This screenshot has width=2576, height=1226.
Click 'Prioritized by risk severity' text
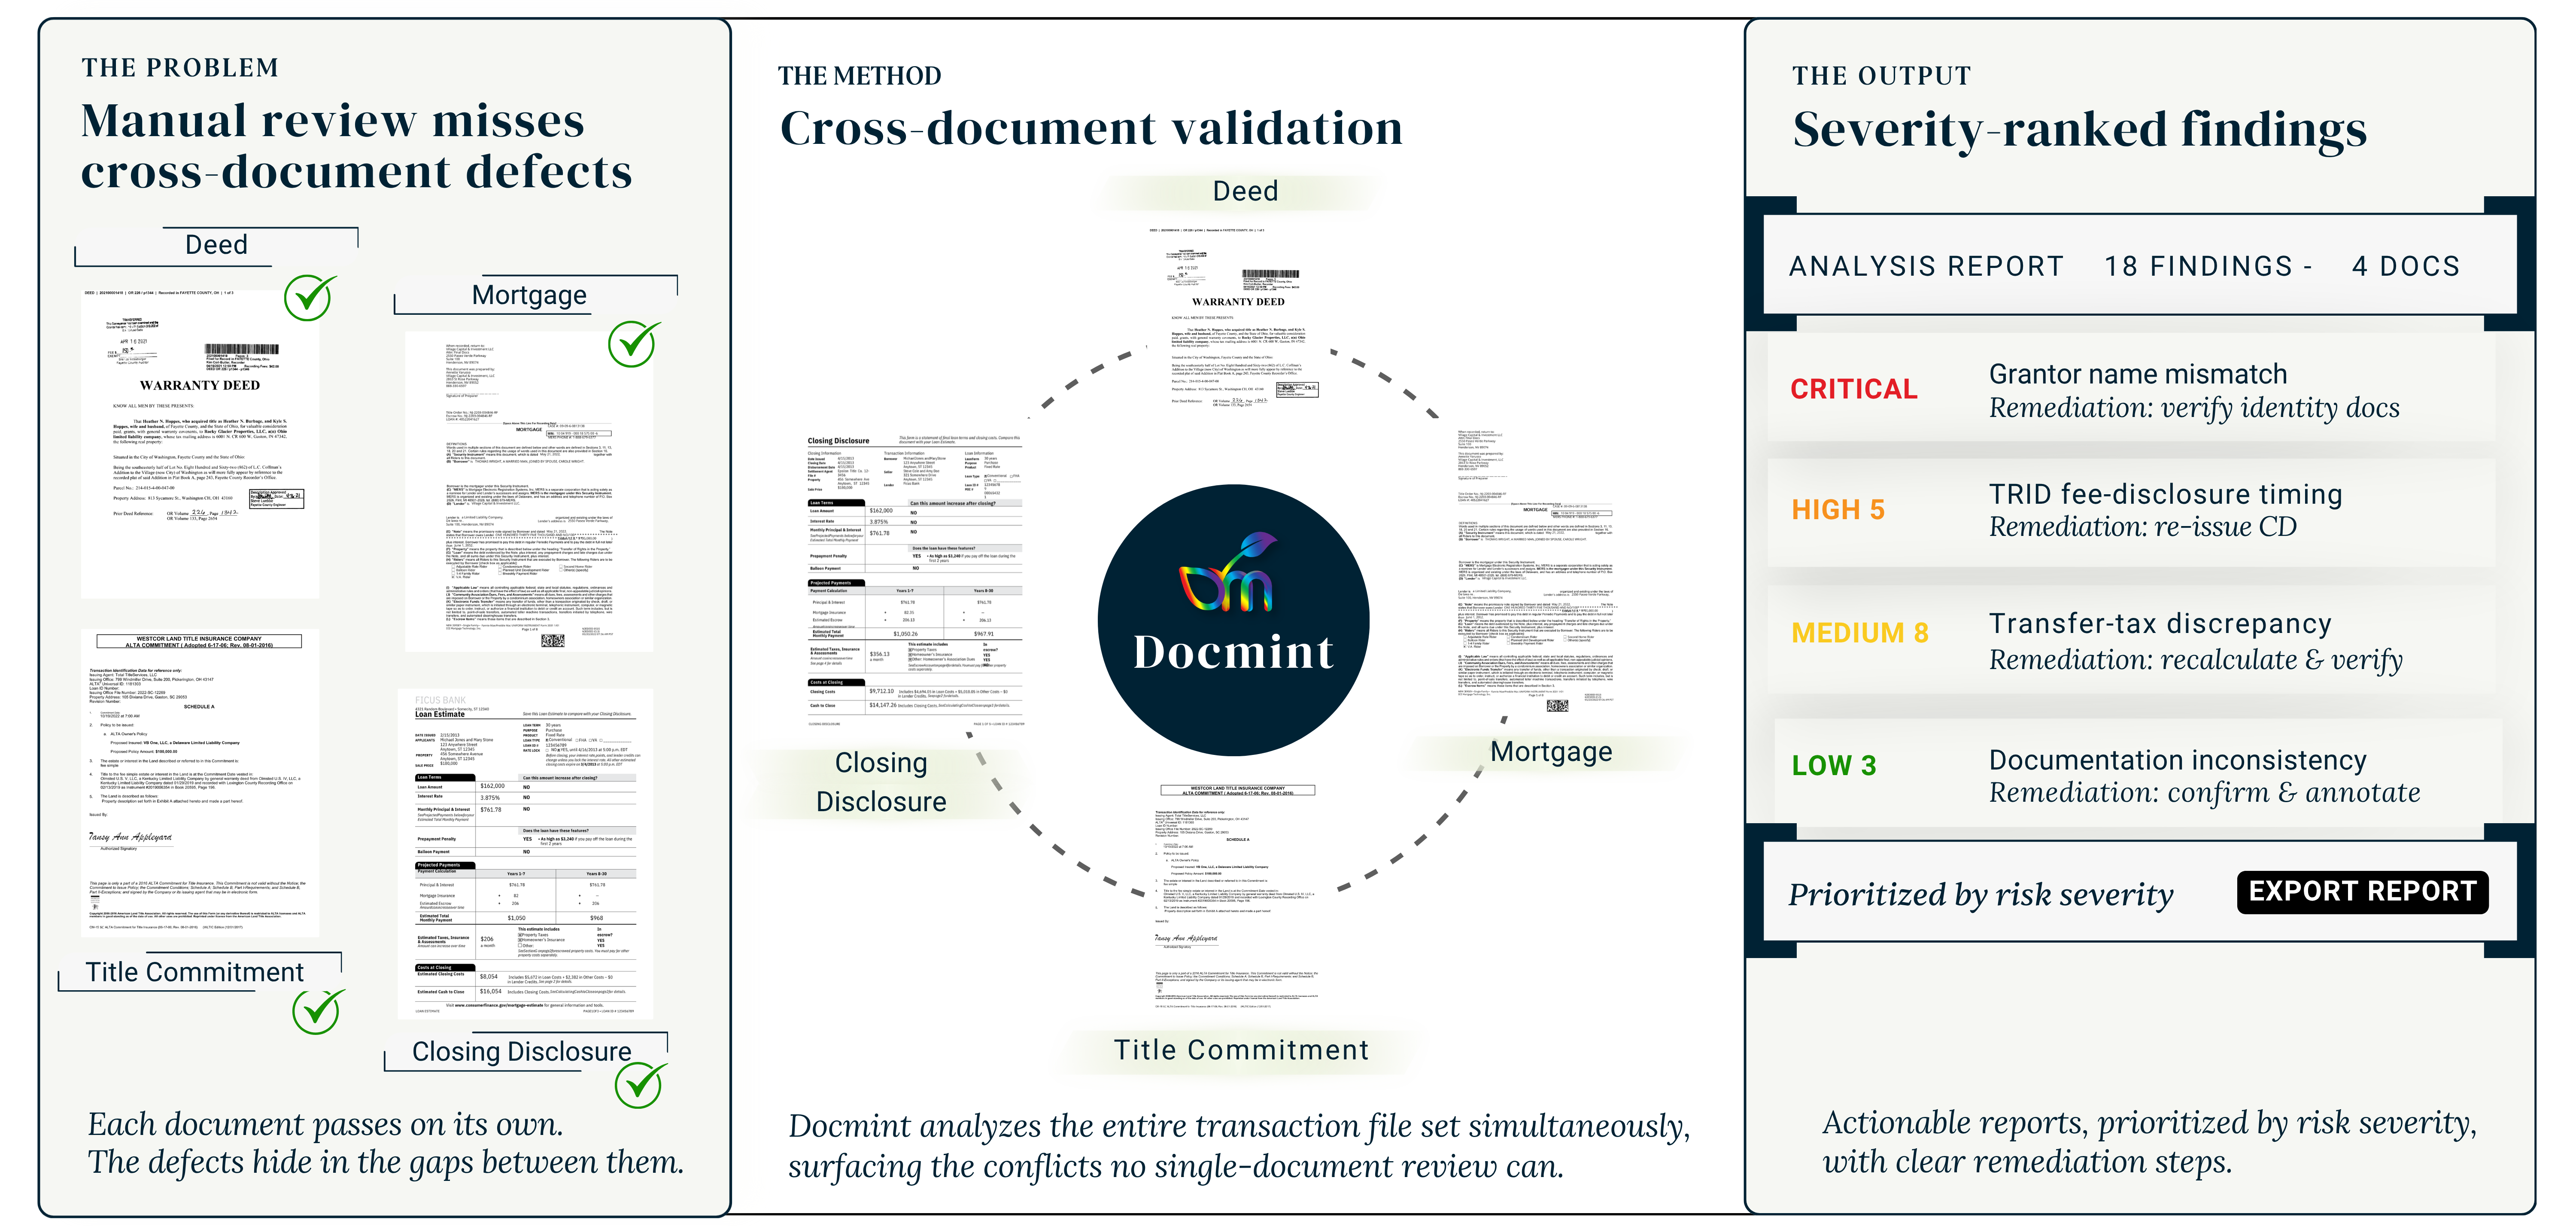pos(1981,894)
